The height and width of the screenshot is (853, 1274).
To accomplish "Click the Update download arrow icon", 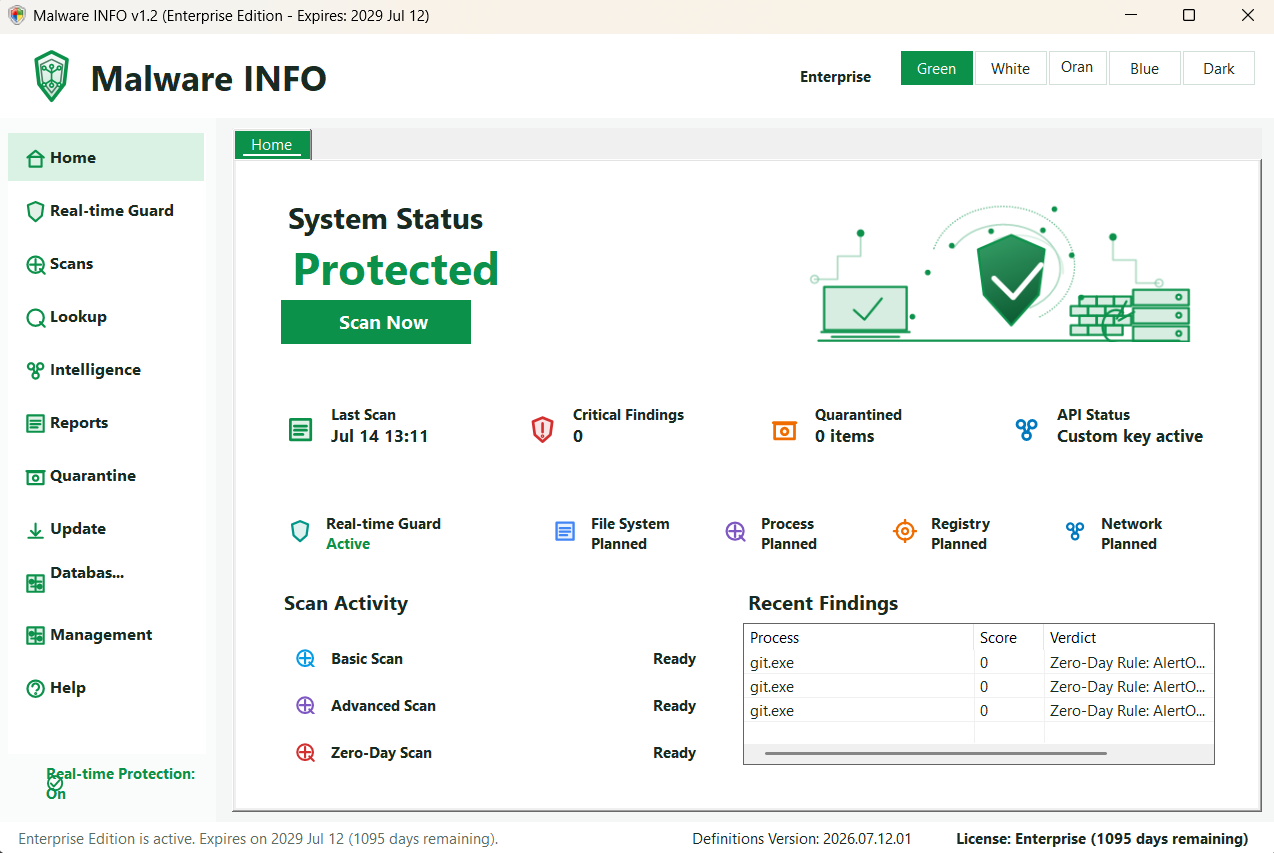I will pos(35,530).
